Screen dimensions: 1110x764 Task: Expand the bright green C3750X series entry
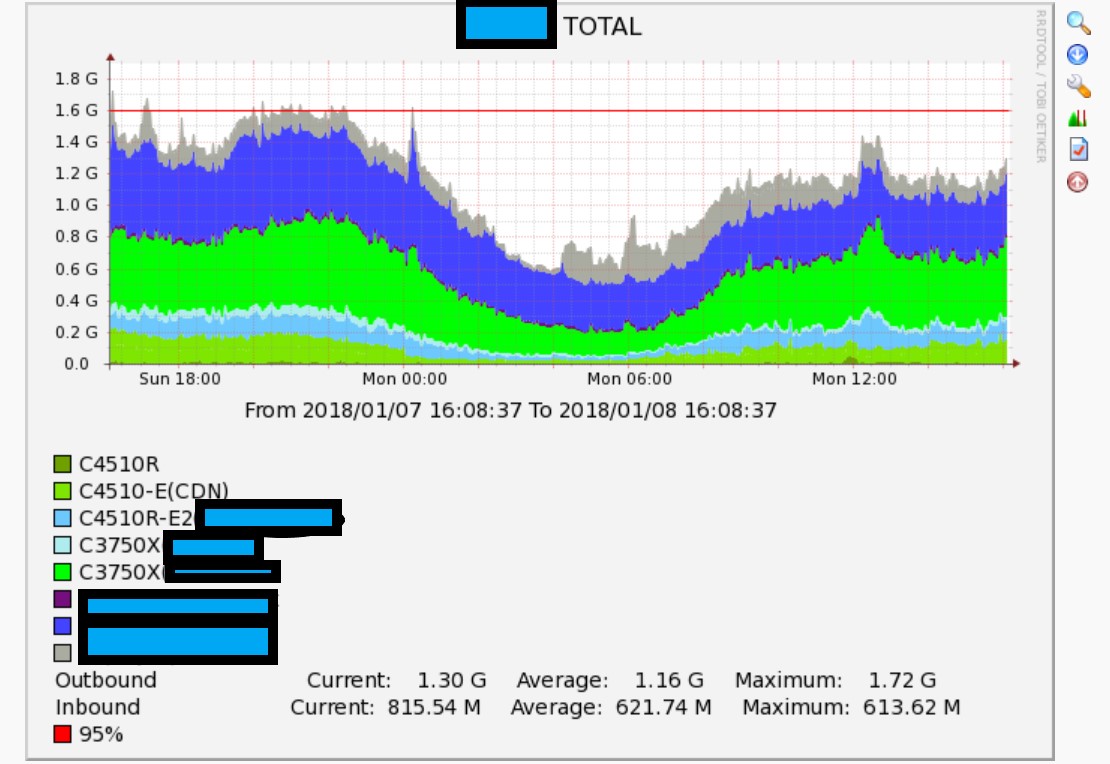click(x=62, y=573)
